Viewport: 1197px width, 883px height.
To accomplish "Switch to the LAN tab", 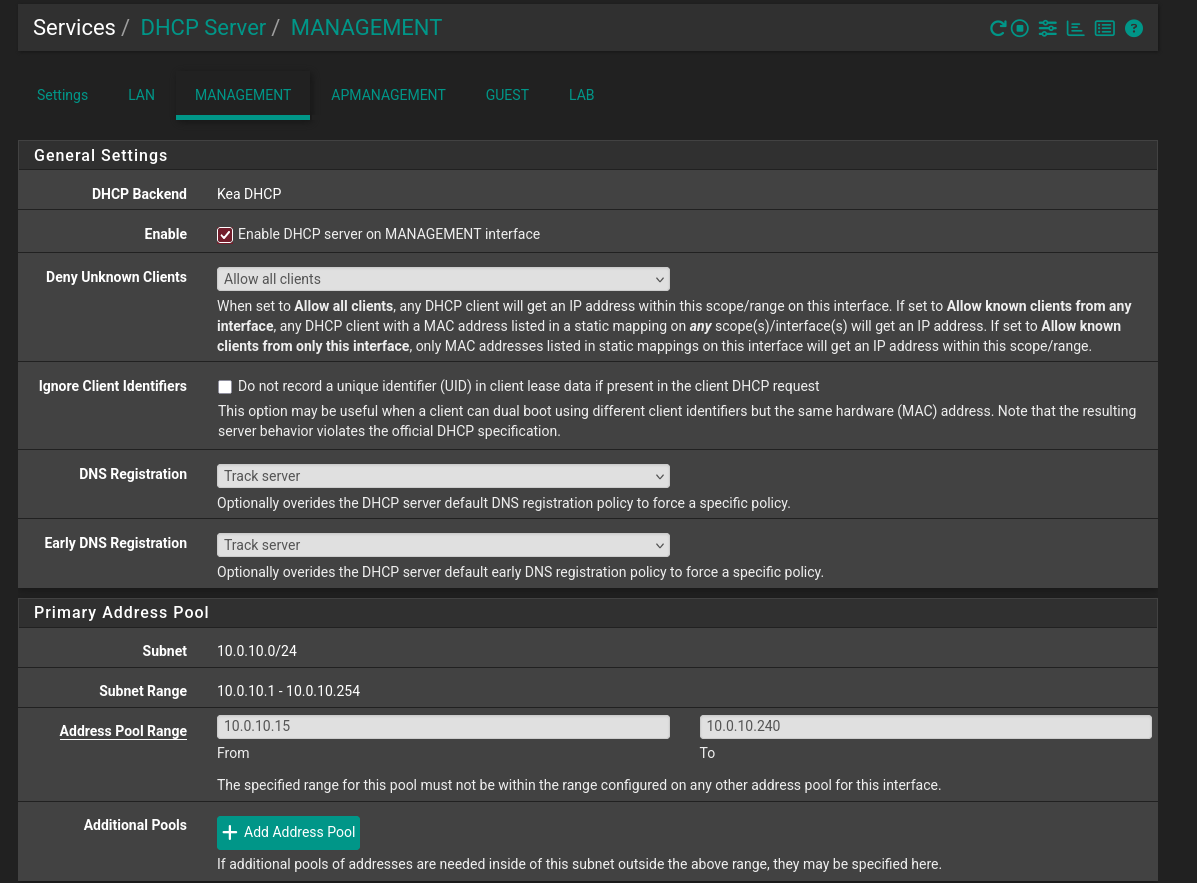I will pyautogui.click(x=141, y=95).
